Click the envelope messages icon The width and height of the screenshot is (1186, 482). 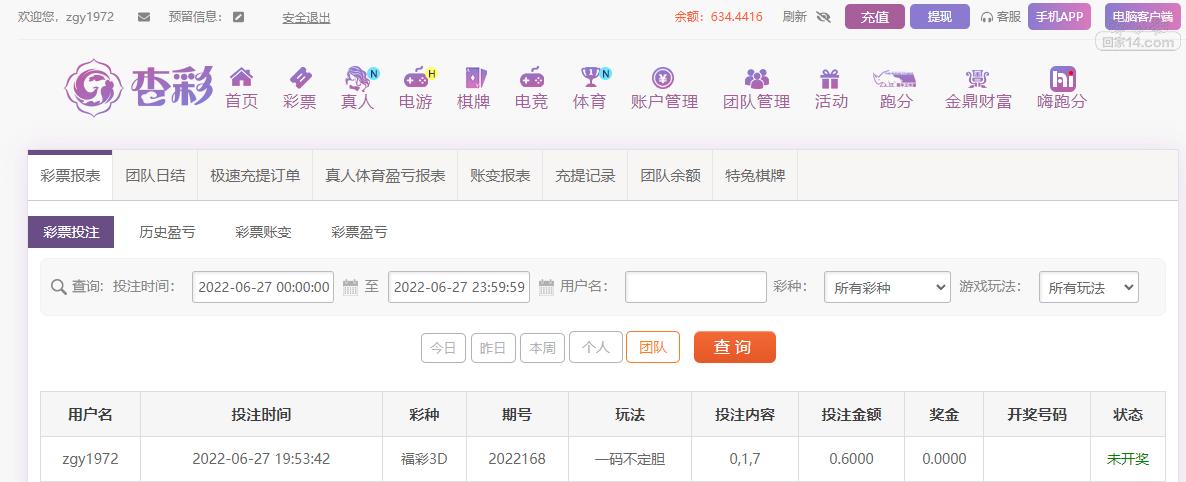point(144,17)
